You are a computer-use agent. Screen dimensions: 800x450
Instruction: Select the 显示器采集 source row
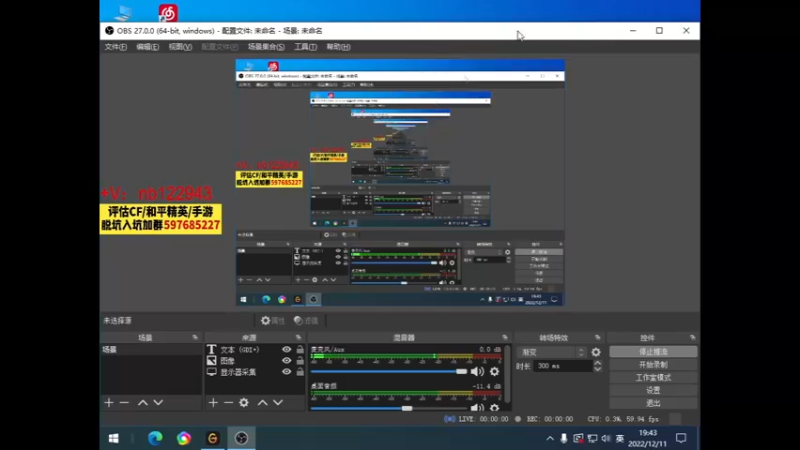tap(255, 372)
